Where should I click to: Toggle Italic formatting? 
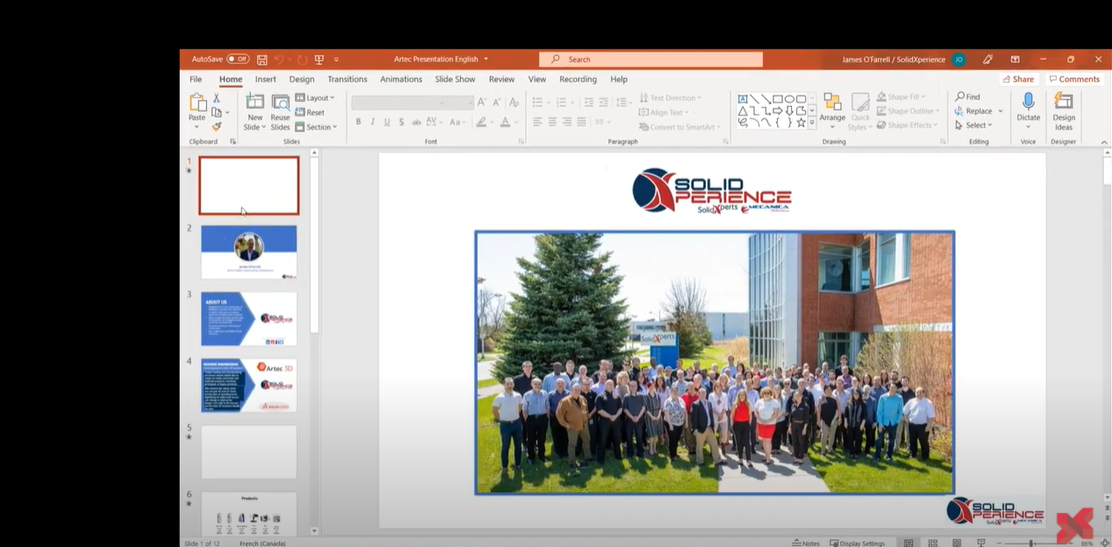[x=372, y=122]
